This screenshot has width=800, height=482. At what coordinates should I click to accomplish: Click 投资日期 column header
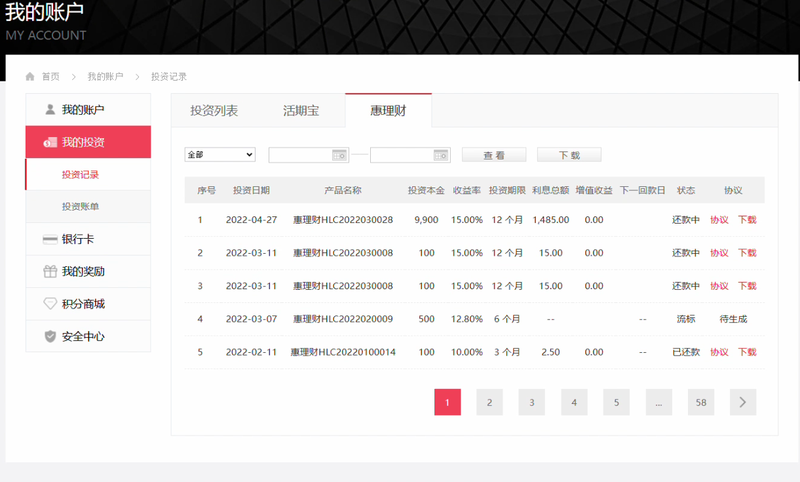tap(252, 190)
